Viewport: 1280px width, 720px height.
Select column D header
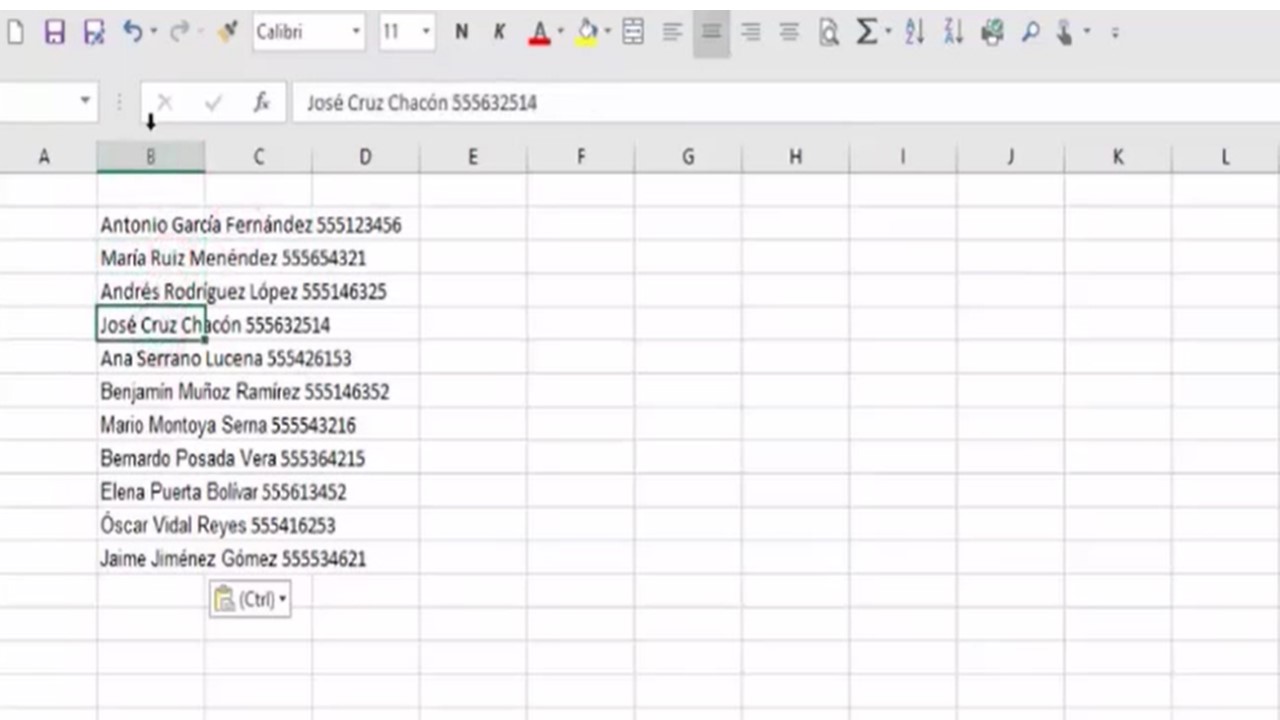point(365,157)
